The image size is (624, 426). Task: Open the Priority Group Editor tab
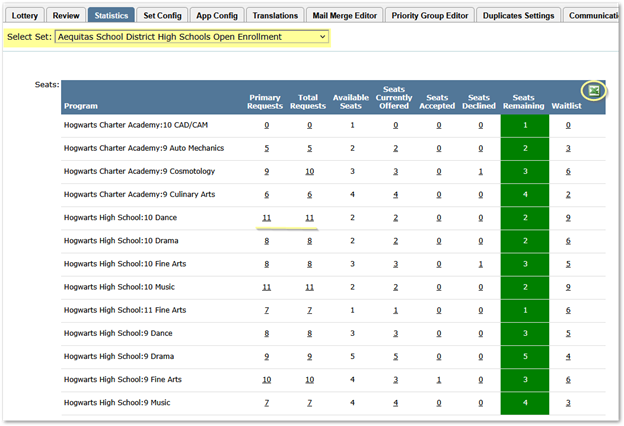(430, 16)
